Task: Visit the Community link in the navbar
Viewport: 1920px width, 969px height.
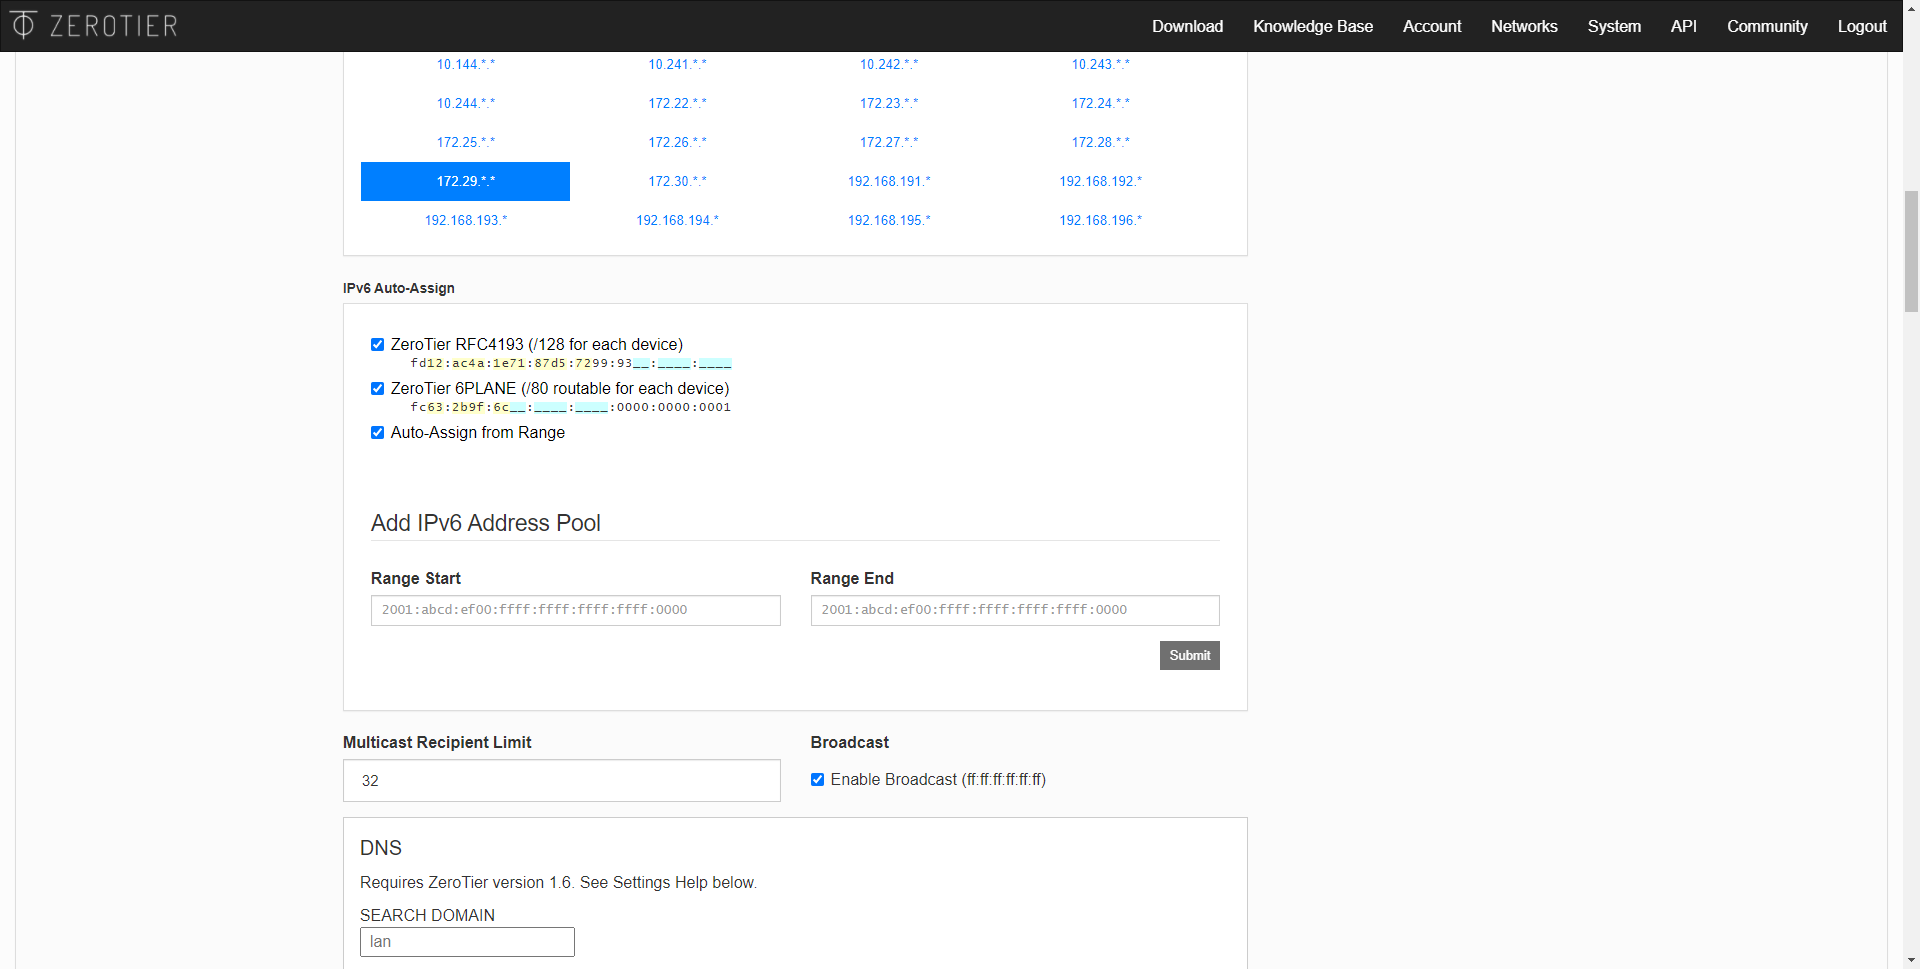Action: [1767, 26]
